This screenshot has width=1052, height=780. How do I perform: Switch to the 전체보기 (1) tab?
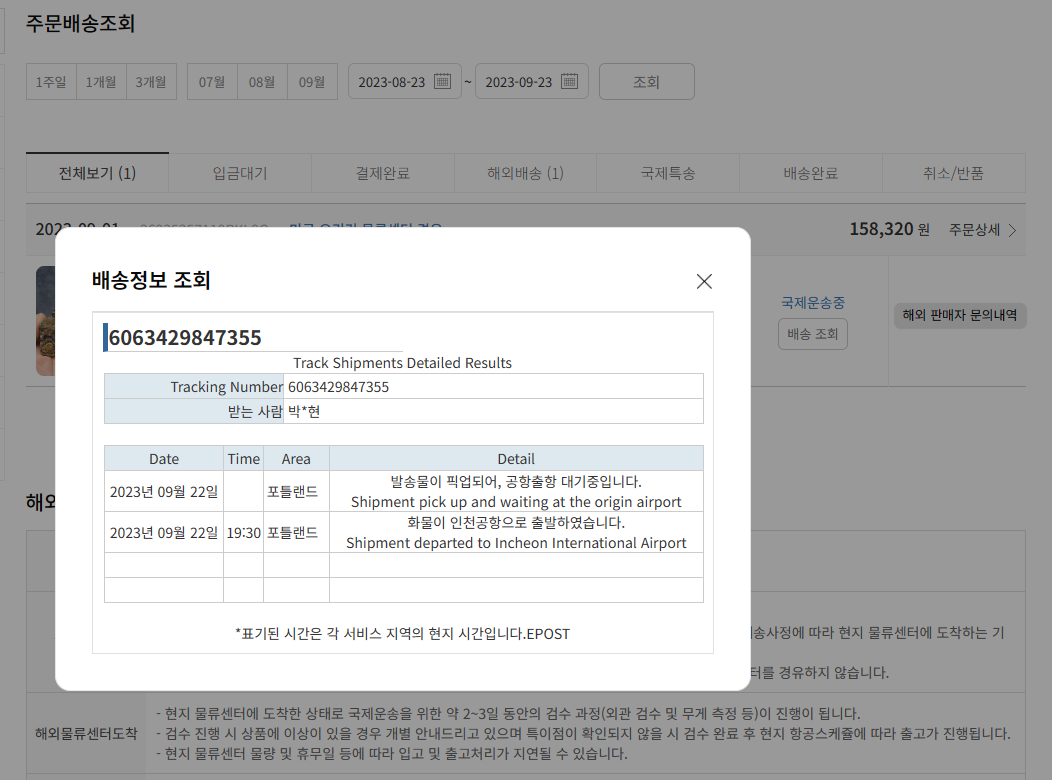(97, 173)
